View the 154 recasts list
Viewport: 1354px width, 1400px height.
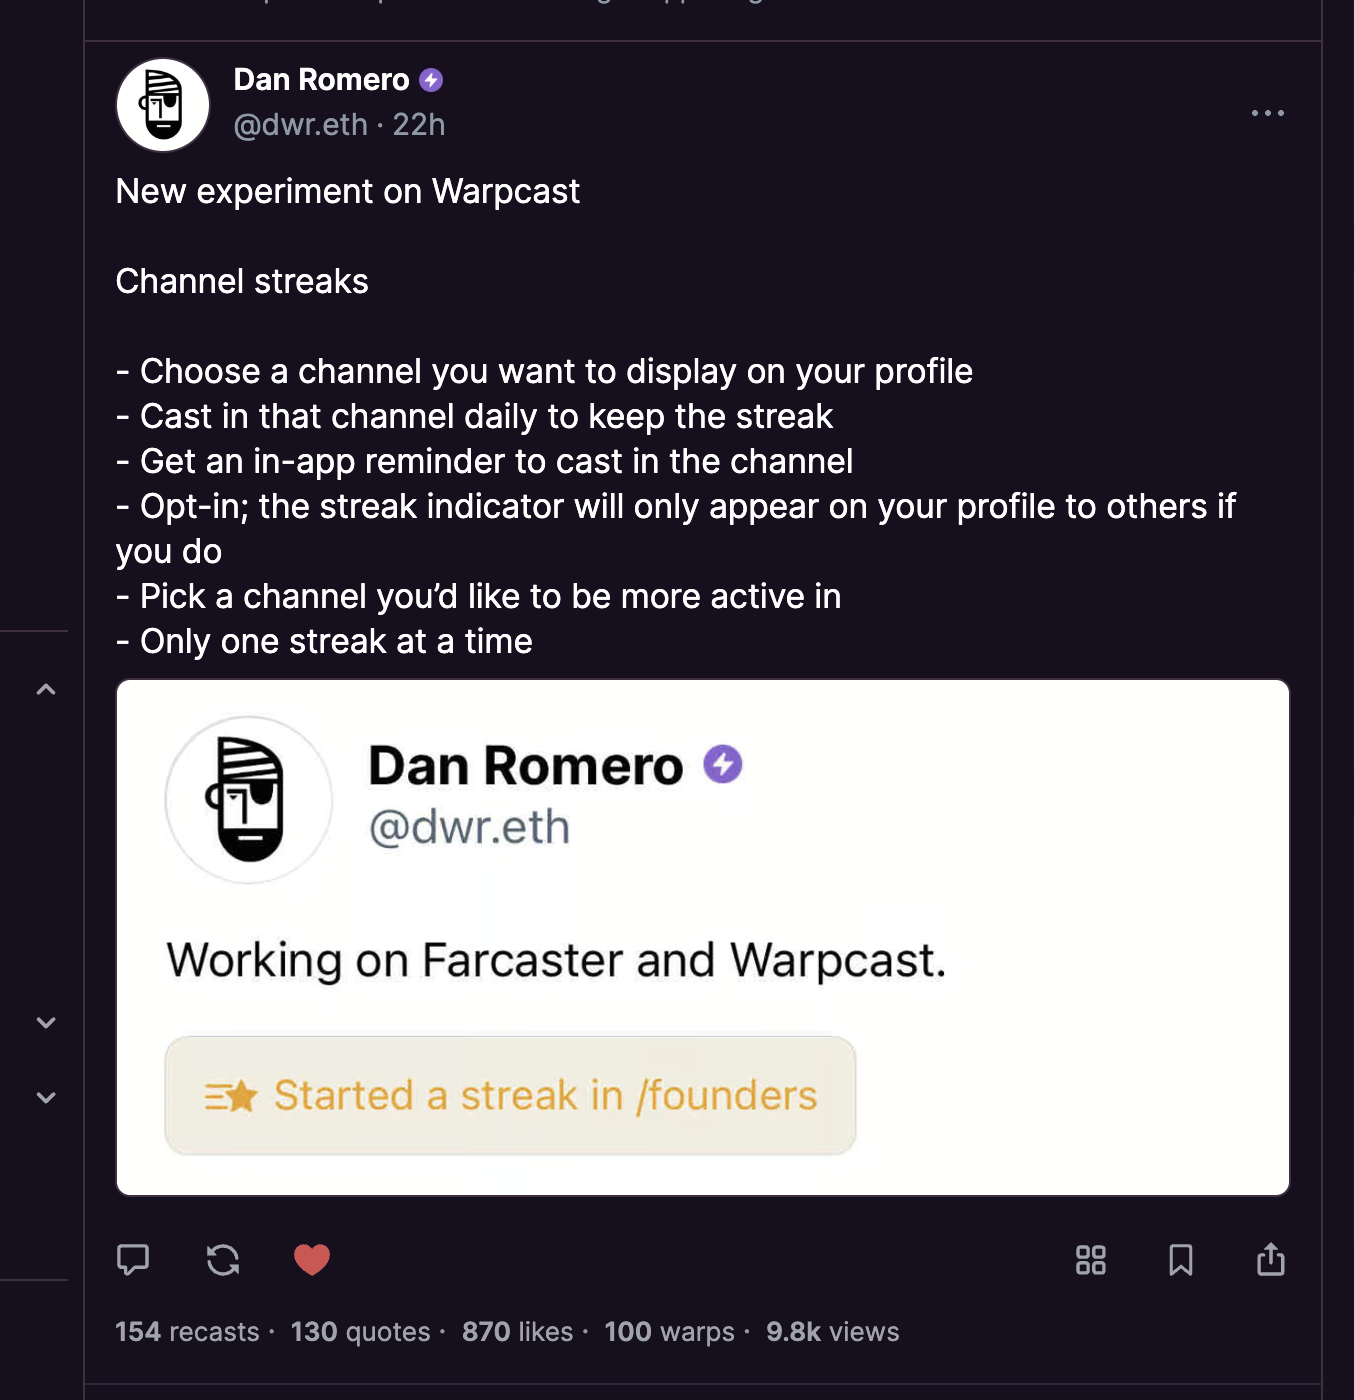click(x=187, y=1332)
